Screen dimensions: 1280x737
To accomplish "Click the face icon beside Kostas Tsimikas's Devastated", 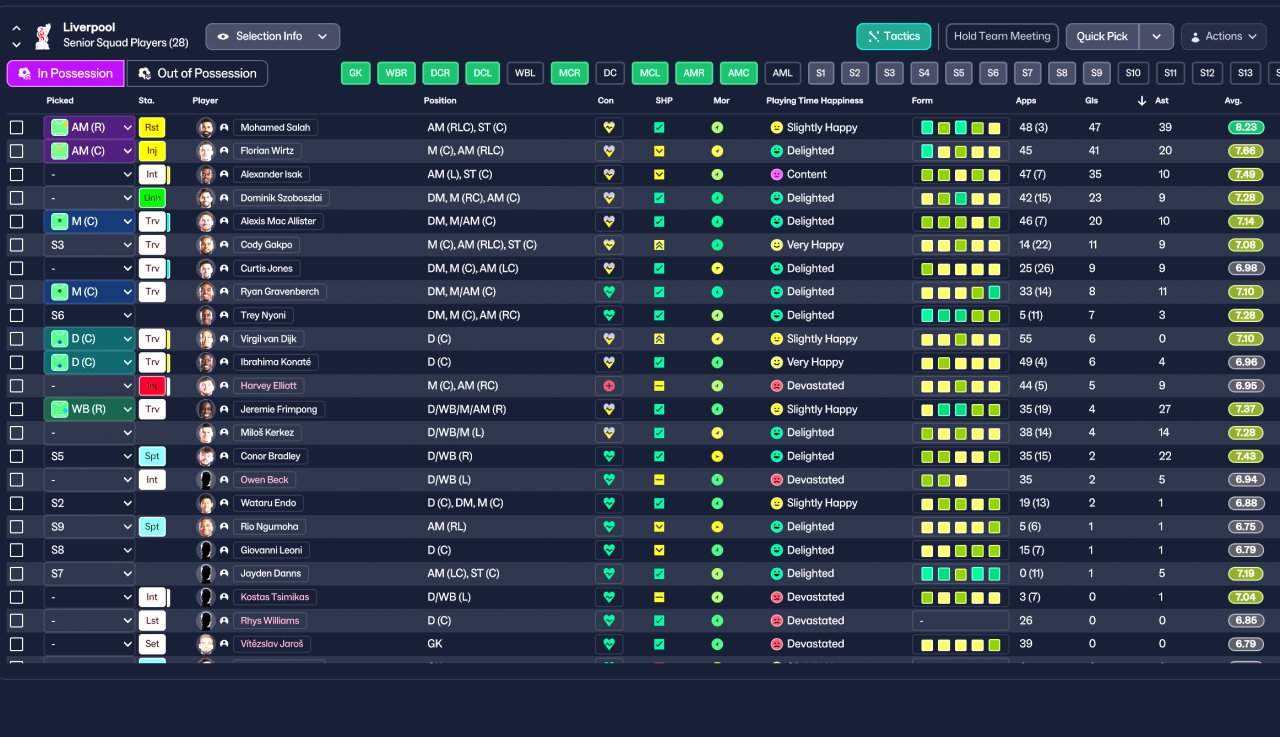I will 776,597.
